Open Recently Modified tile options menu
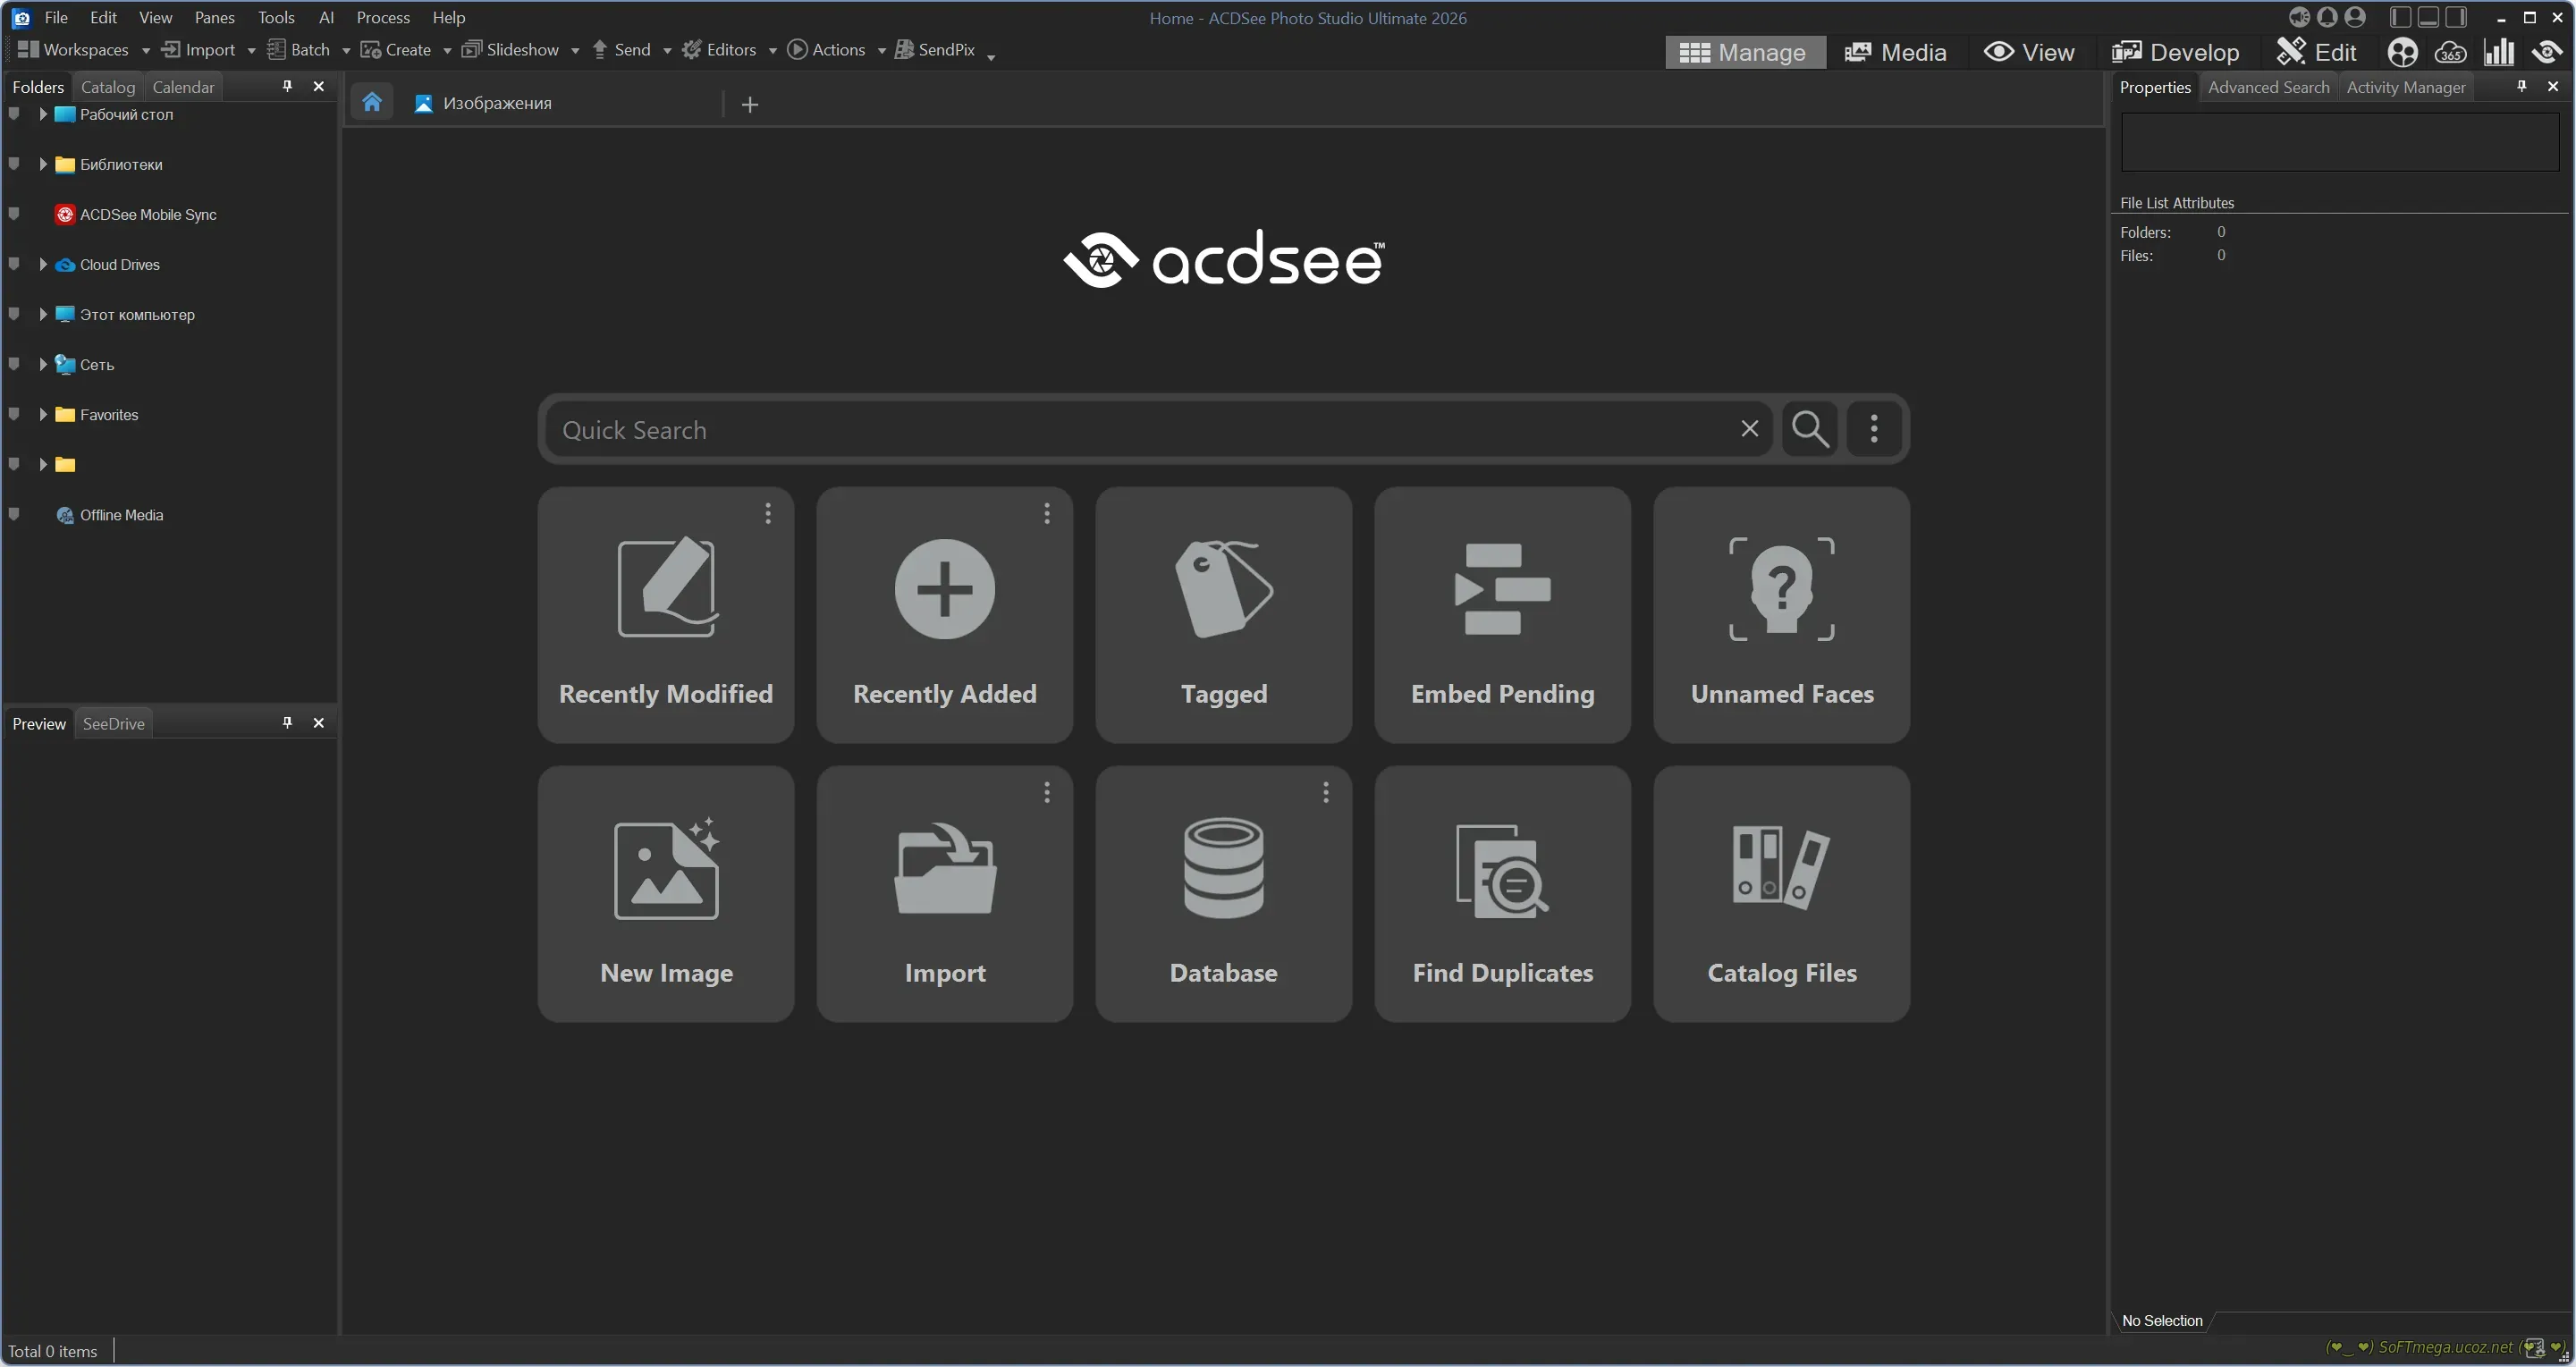Viewport: 2576px width, 1367px height. [767, 513]
